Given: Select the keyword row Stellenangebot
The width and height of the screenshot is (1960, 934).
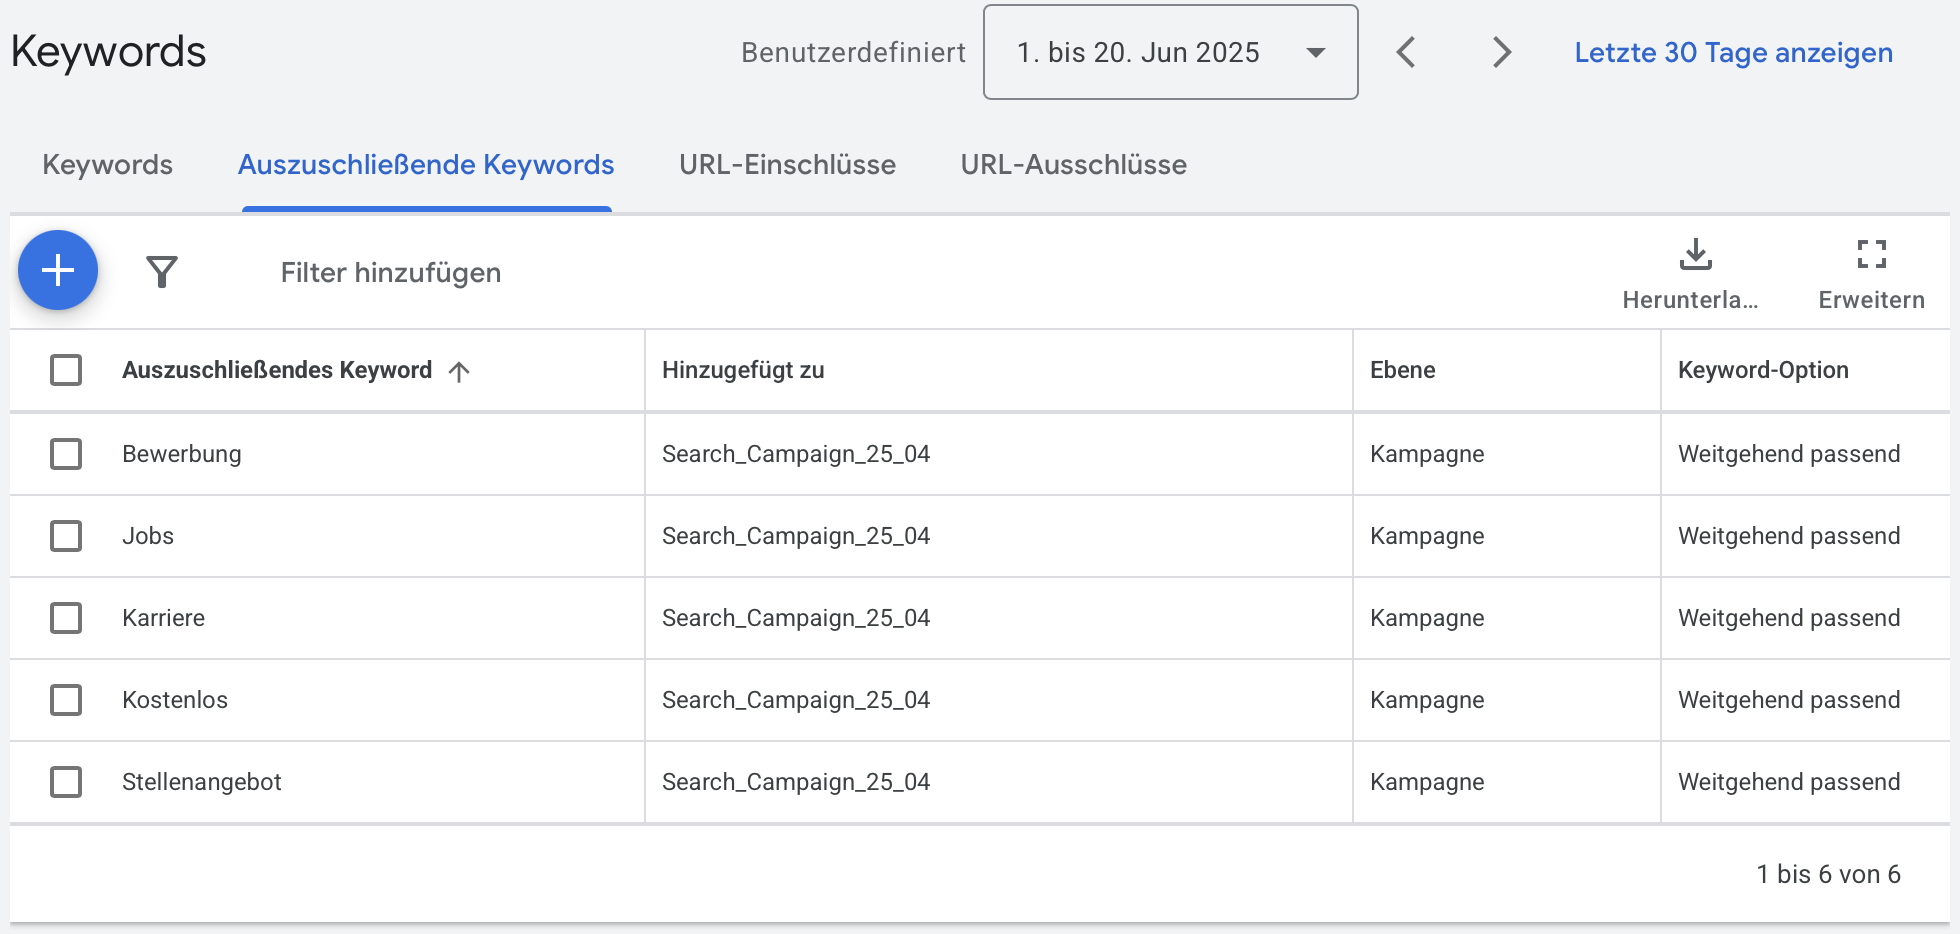Looking at the screenshot, I should [201, 781].
